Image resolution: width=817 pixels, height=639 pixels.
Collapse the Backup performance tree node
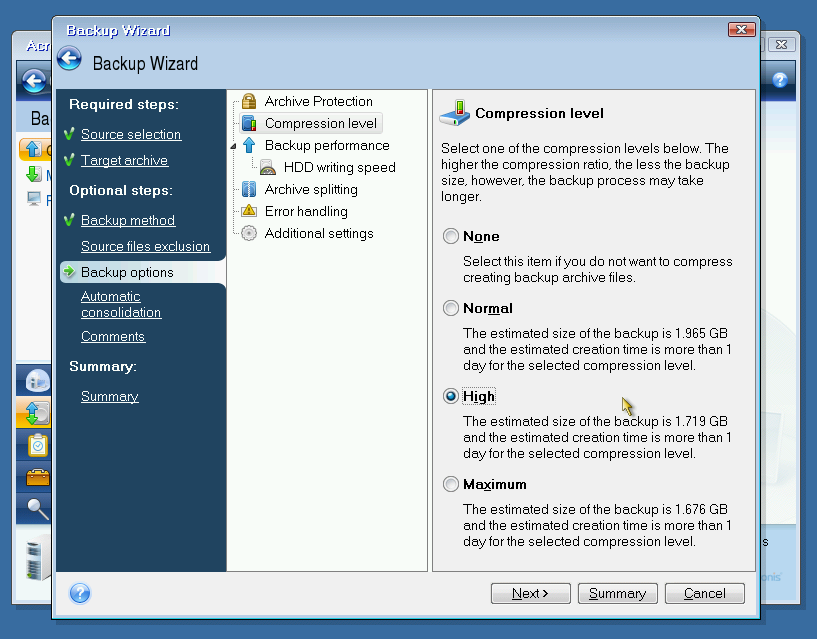pyautogui.click(x=234, y=146)
